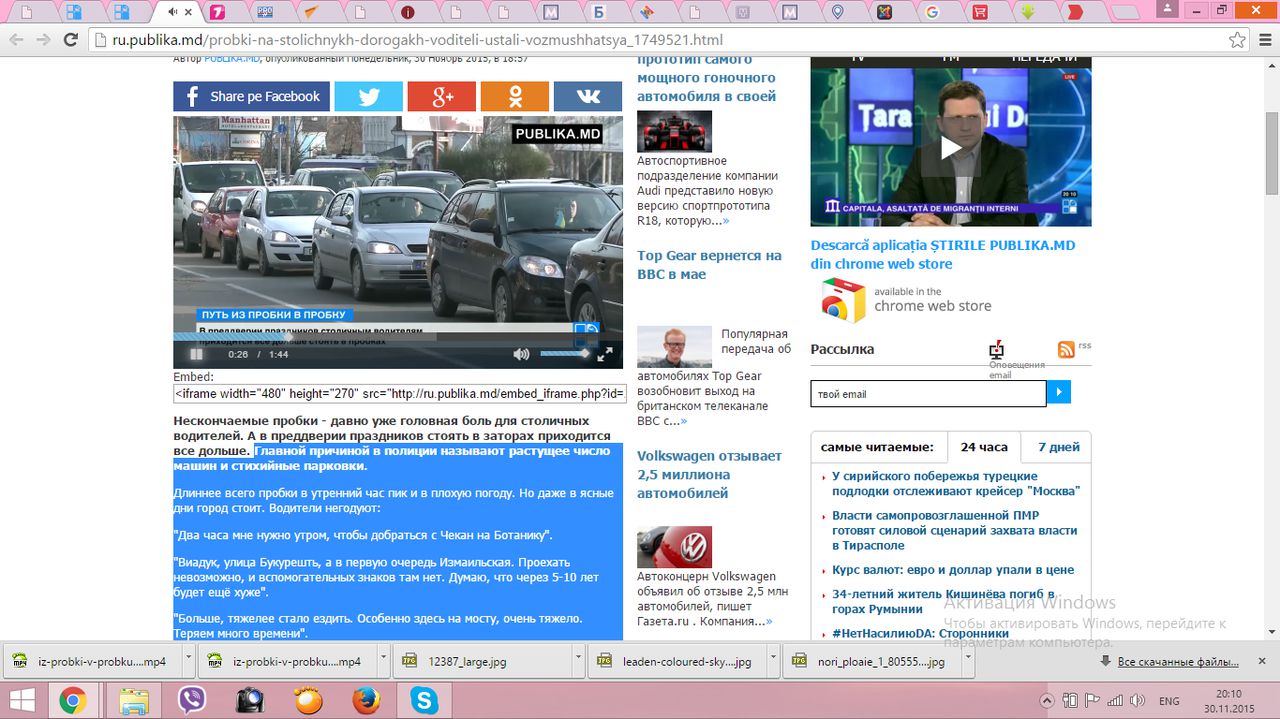Screen dimensions: 1280x719
Task: Share article on VK
Action: coord(588,96)
